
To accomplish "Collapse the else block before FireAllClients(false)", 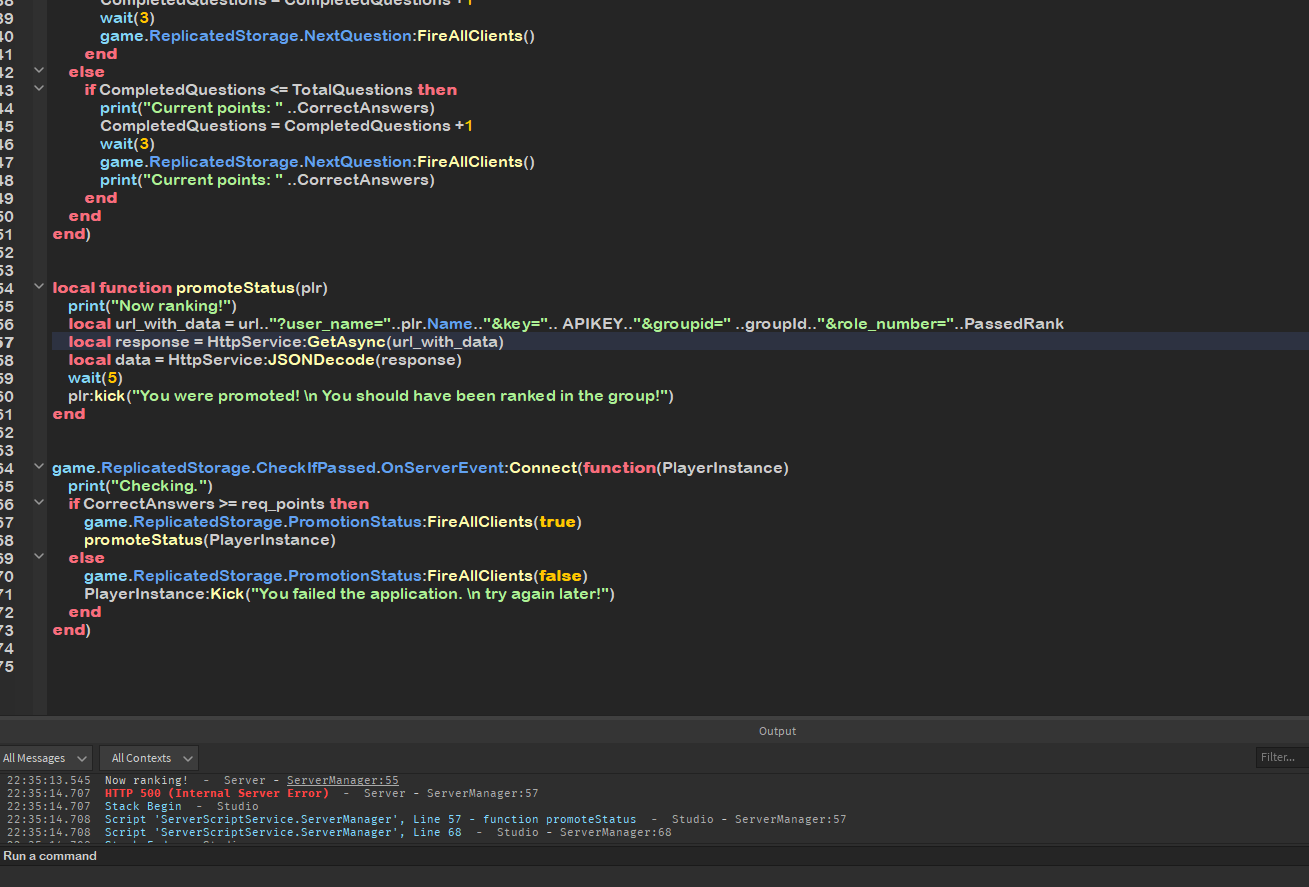I will pos(39,556).
